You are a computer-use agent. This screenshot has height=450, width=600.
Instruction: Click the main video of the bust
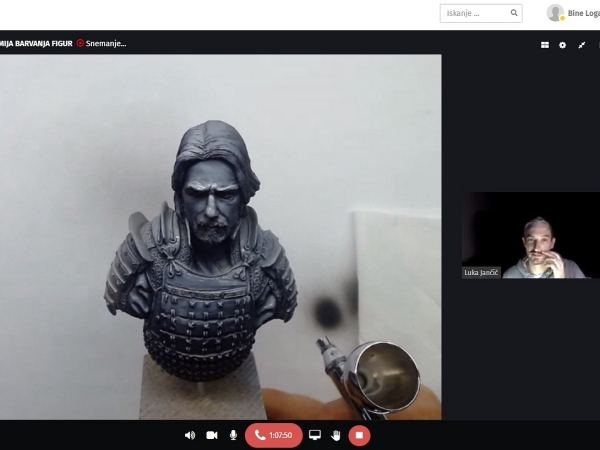(220, 235)
